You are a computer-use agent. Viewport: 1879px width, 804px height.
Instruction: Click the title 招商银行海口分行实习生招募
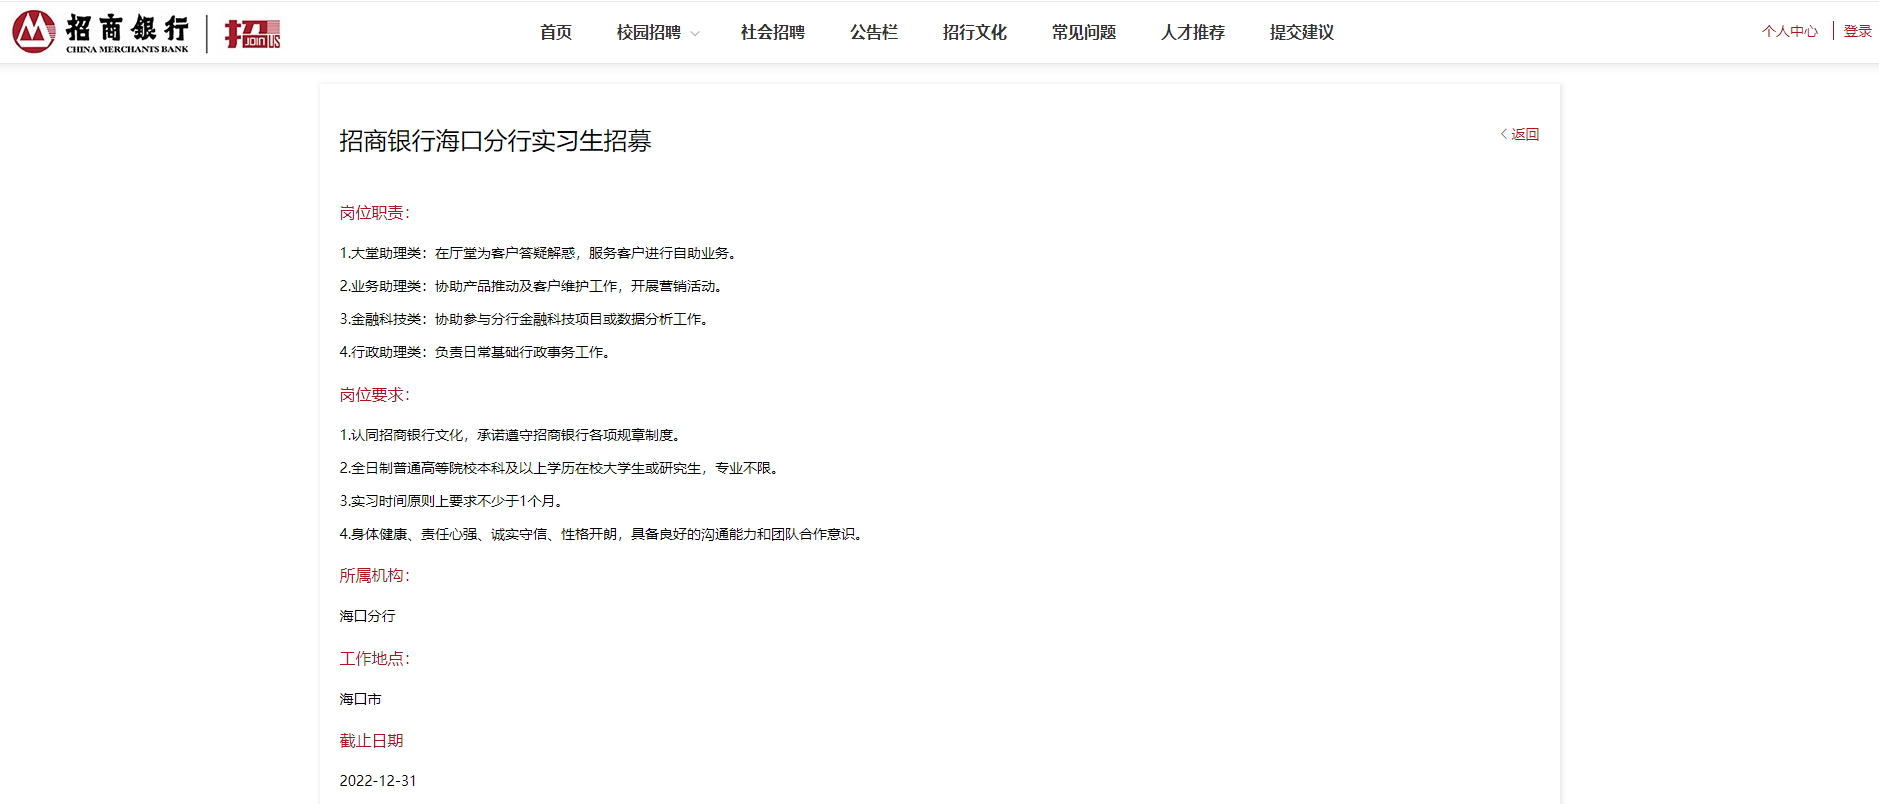tap(495, 141)
